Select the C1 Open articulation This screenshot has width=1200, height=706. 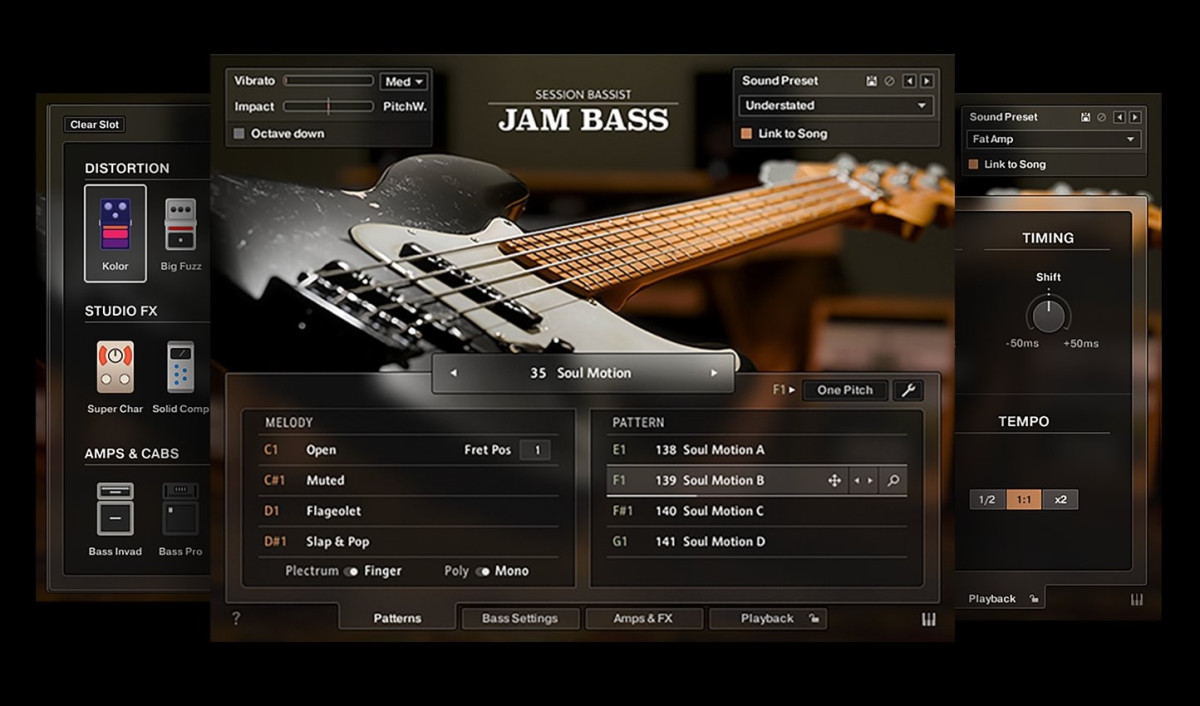[x=408, y=450]
